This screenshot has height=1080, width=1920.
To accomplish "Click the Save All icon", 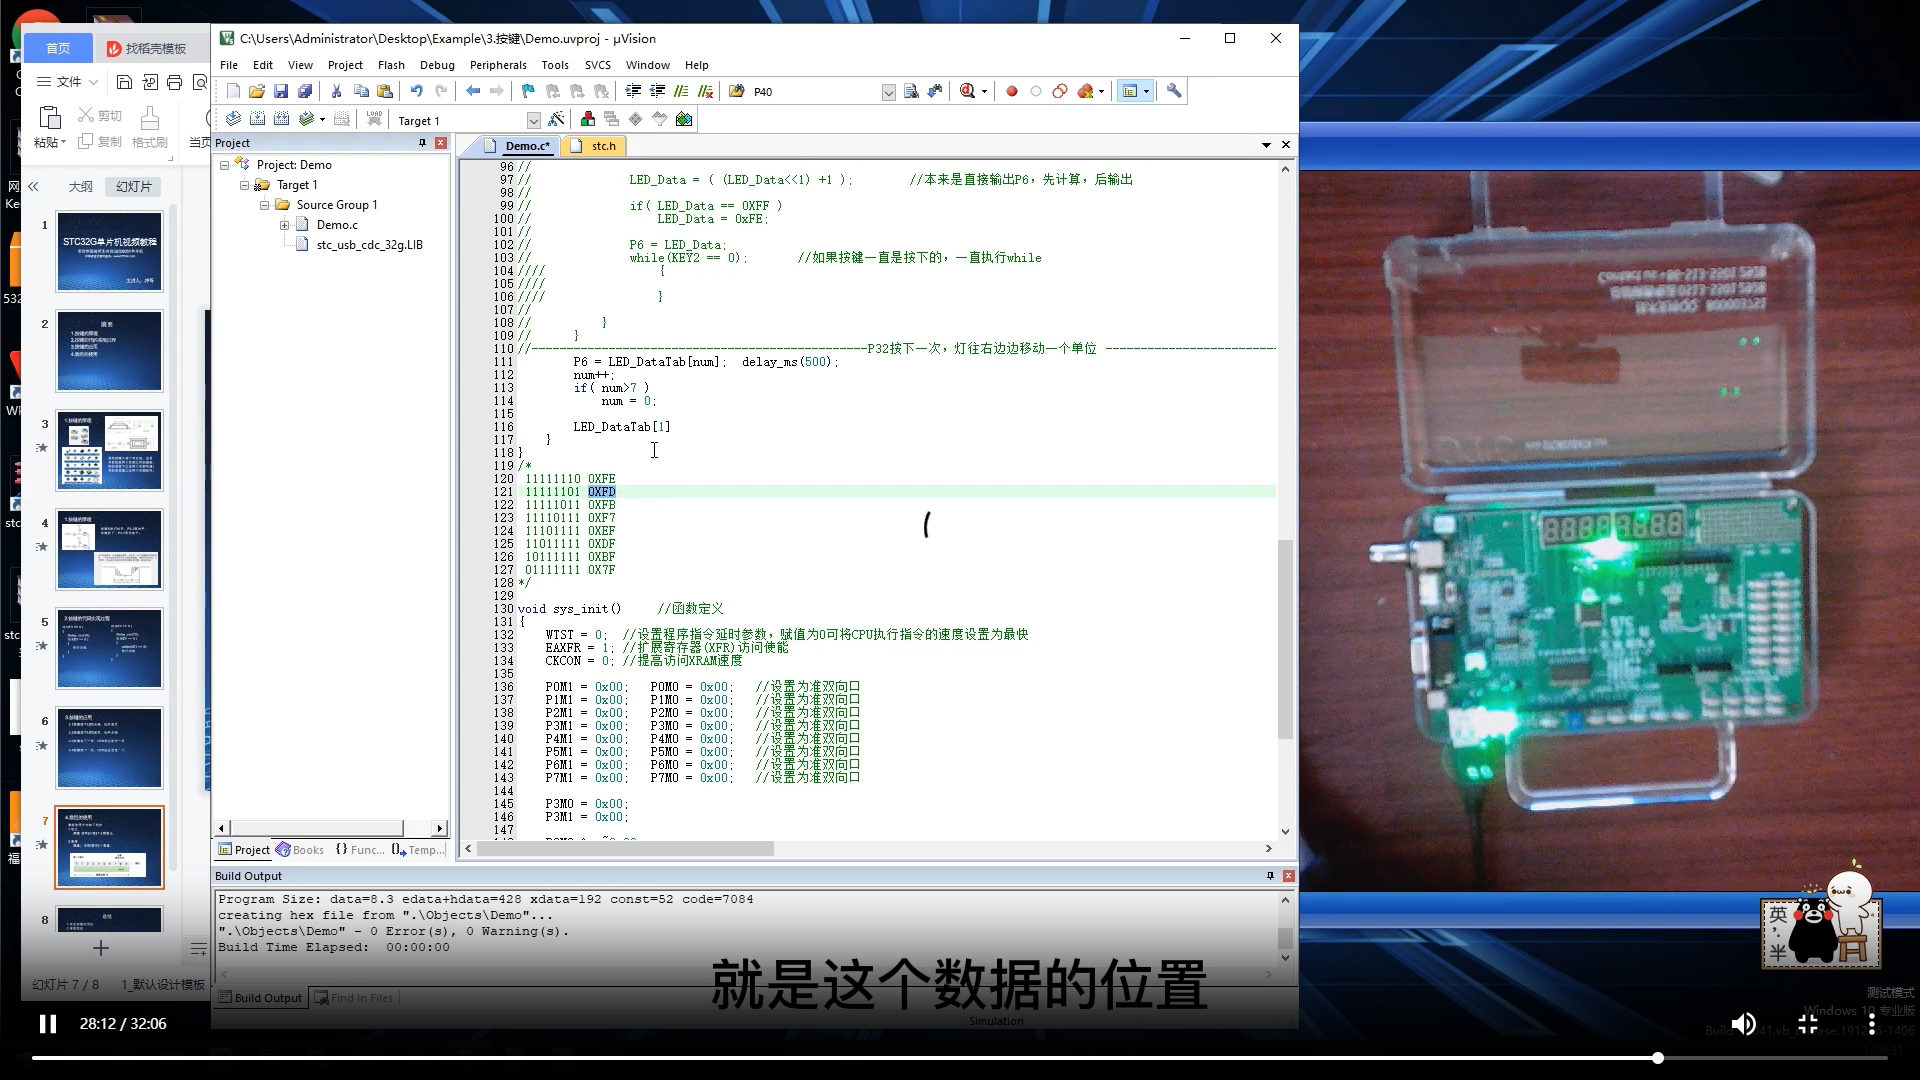I will tap(305, 91).
